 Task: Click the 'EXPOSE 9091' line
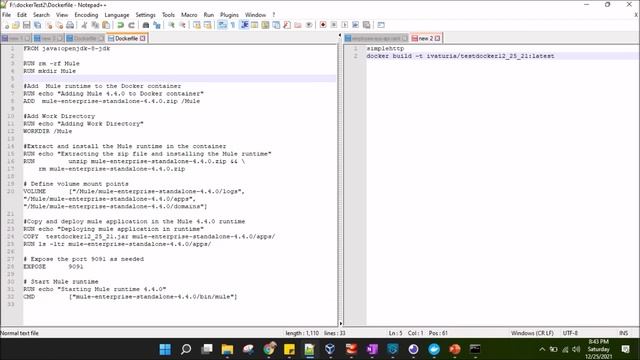(x=53, y=267)
